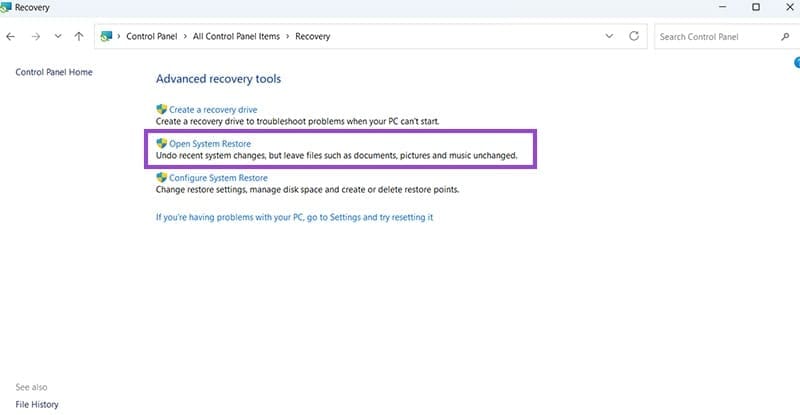800x415 pixels.
Task: Maximize the Recovery window
Action: 756,7
